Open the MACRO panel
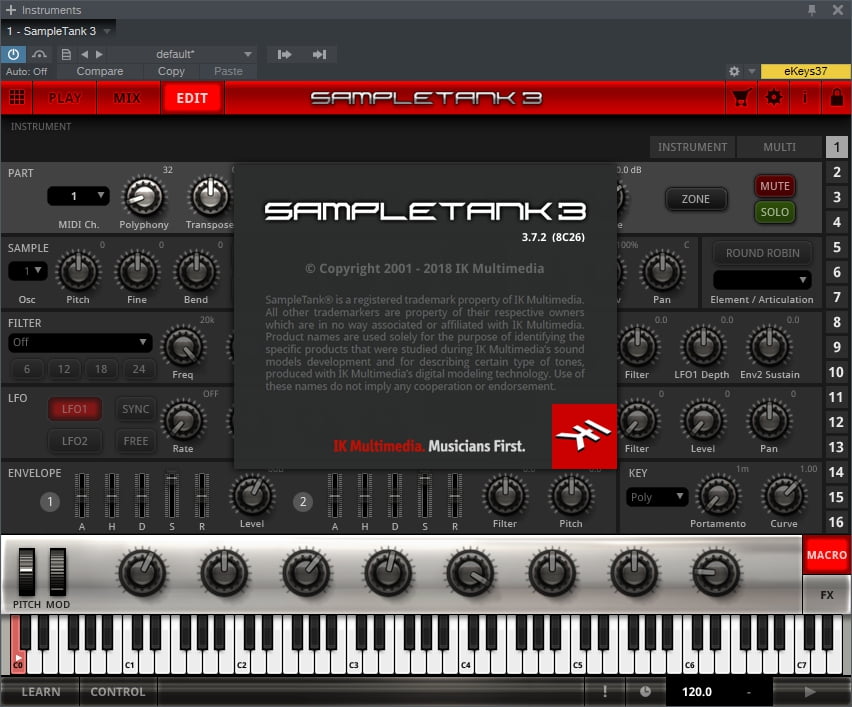Image resolution: width=852 pixels, height=707 pixels. [826, 555]
